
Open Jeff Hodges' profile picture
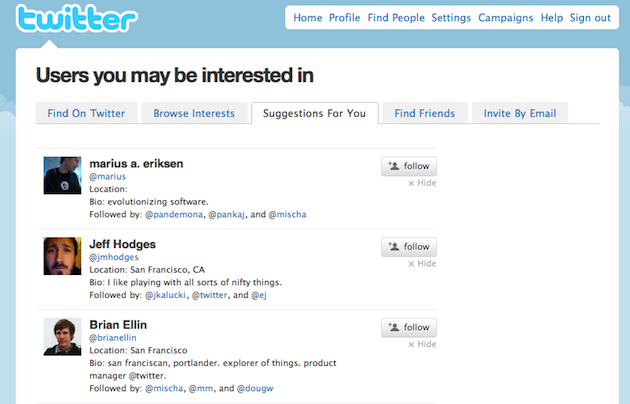click(62, 256)
